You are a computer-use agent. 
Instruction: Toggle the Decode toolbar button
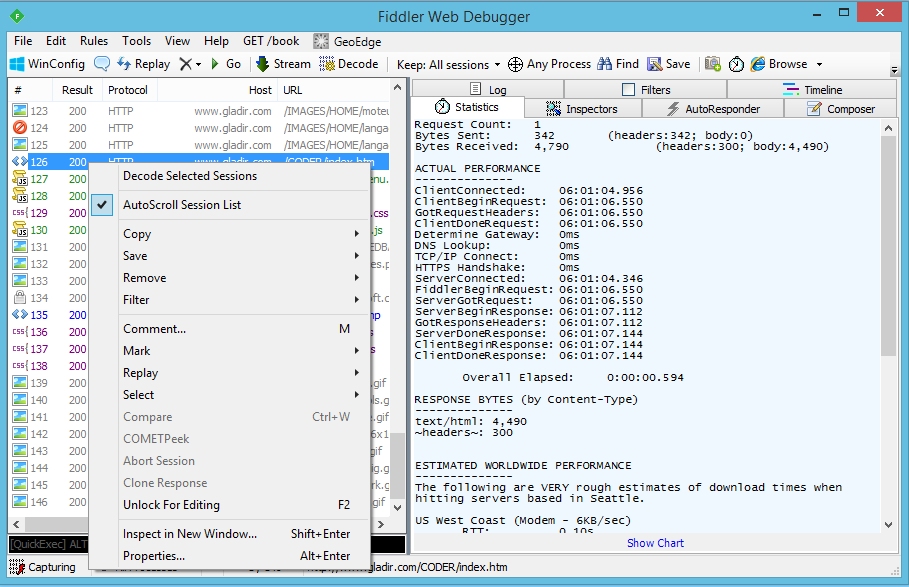(x=349, y=64)
